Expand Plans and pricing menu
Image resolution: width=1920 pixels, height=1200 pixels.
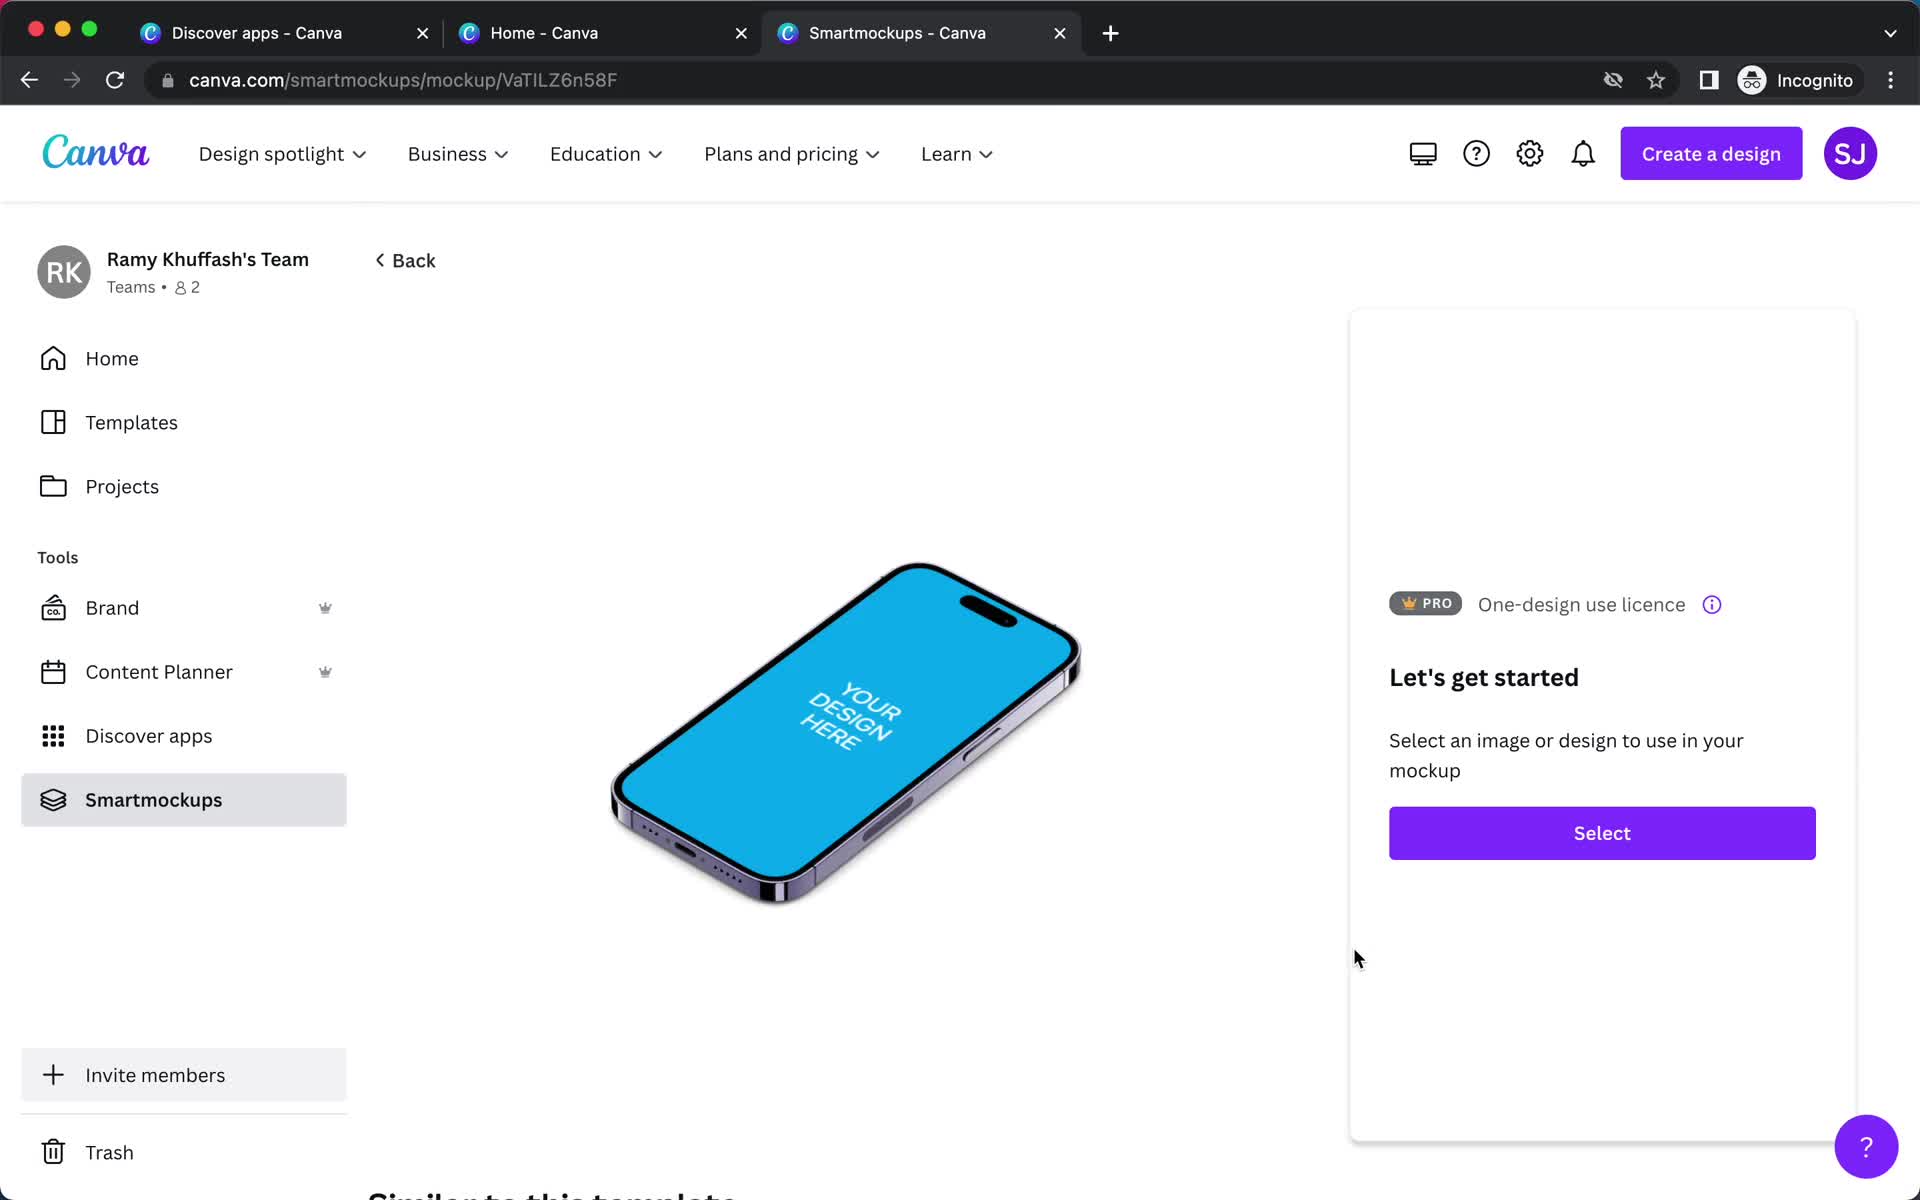pyautogui.click(x=792, y=154)
